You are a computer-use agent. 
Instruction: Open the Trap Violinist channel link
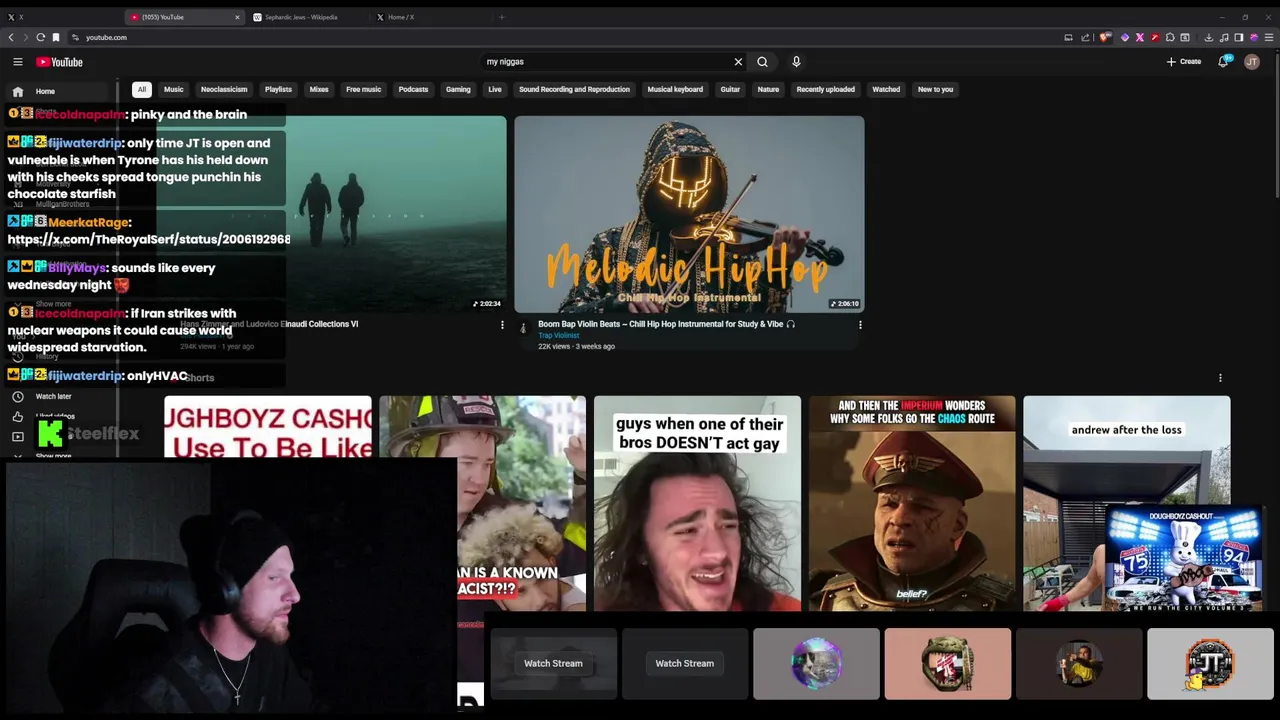pos(558,335)
